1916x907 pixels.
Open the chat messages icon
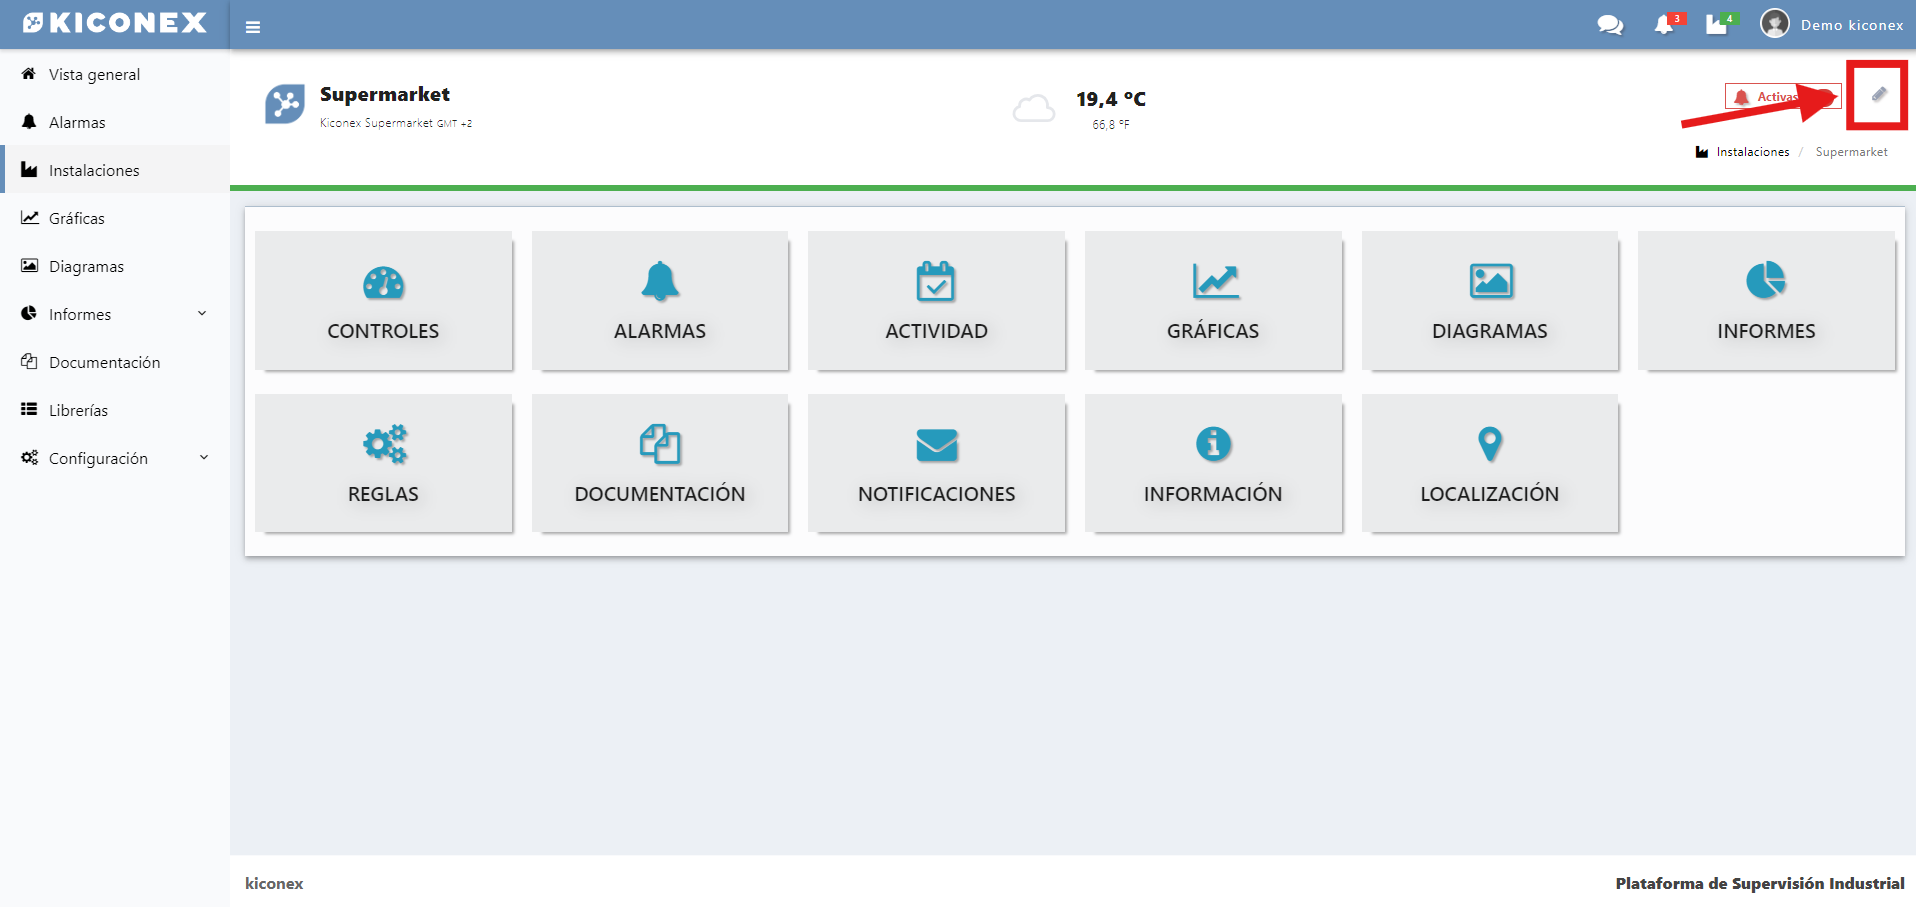[x=1610, y=25]
